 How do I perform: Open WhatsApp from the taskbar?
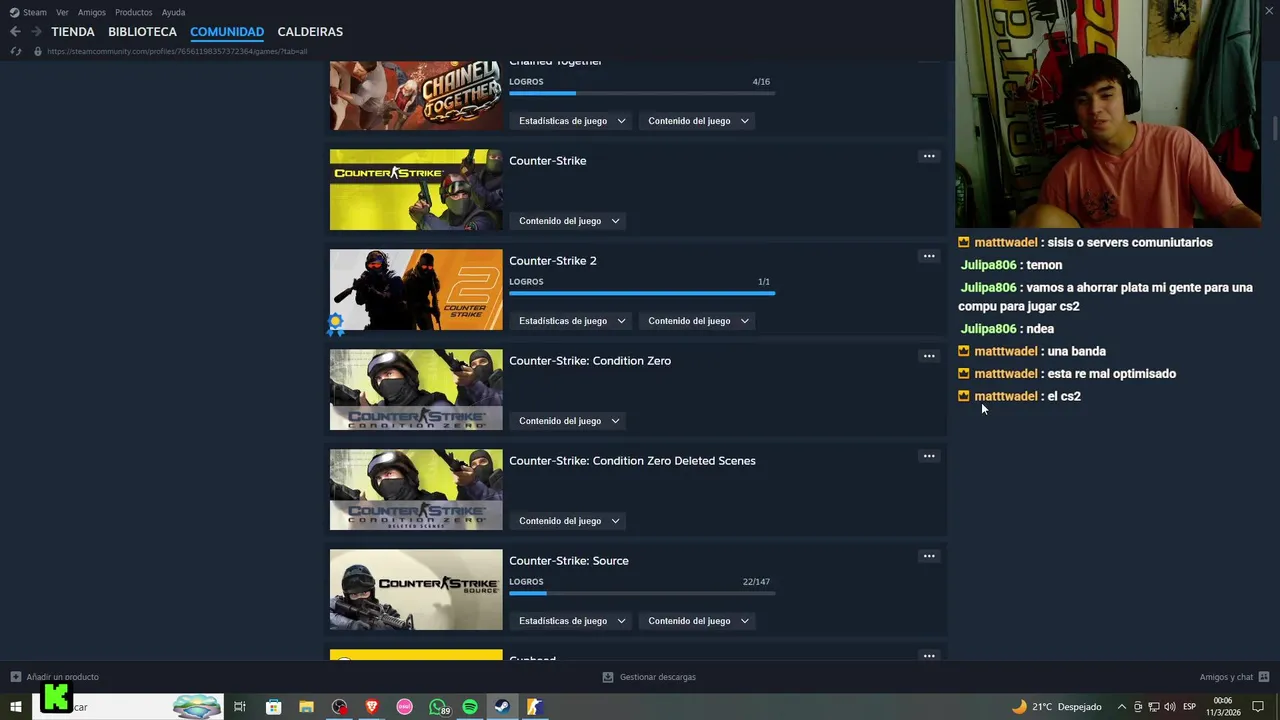(x=438, y=707)
